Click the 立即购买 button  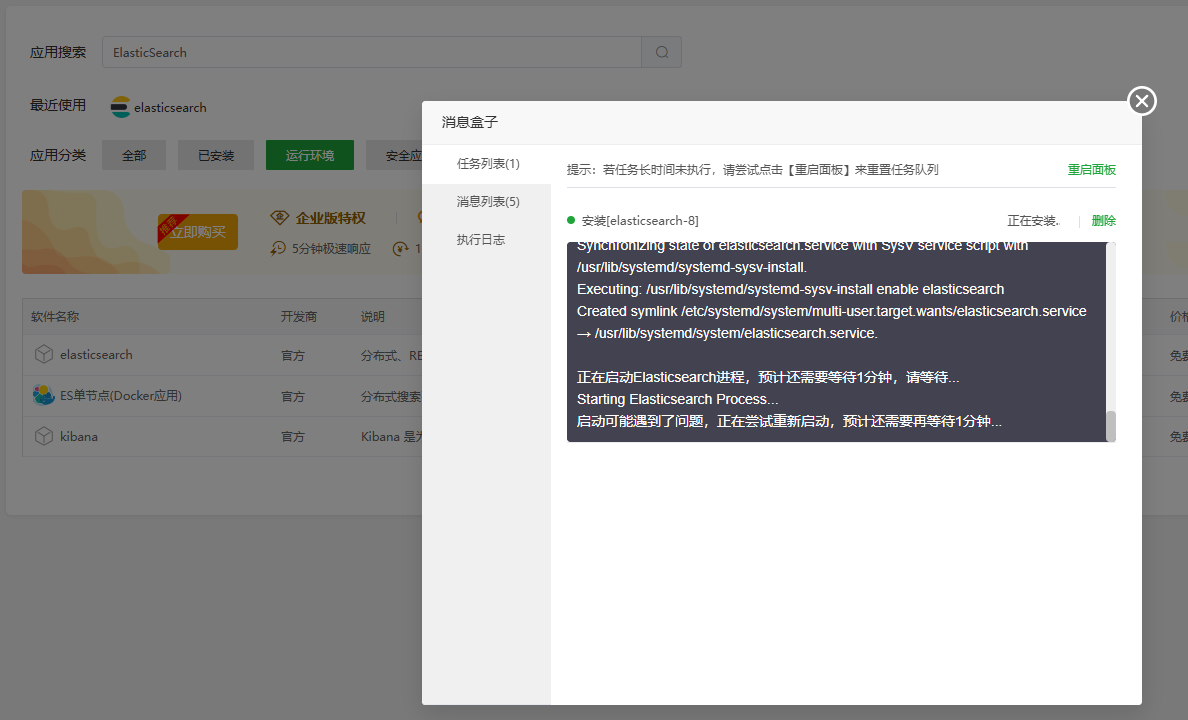(198, 232)
